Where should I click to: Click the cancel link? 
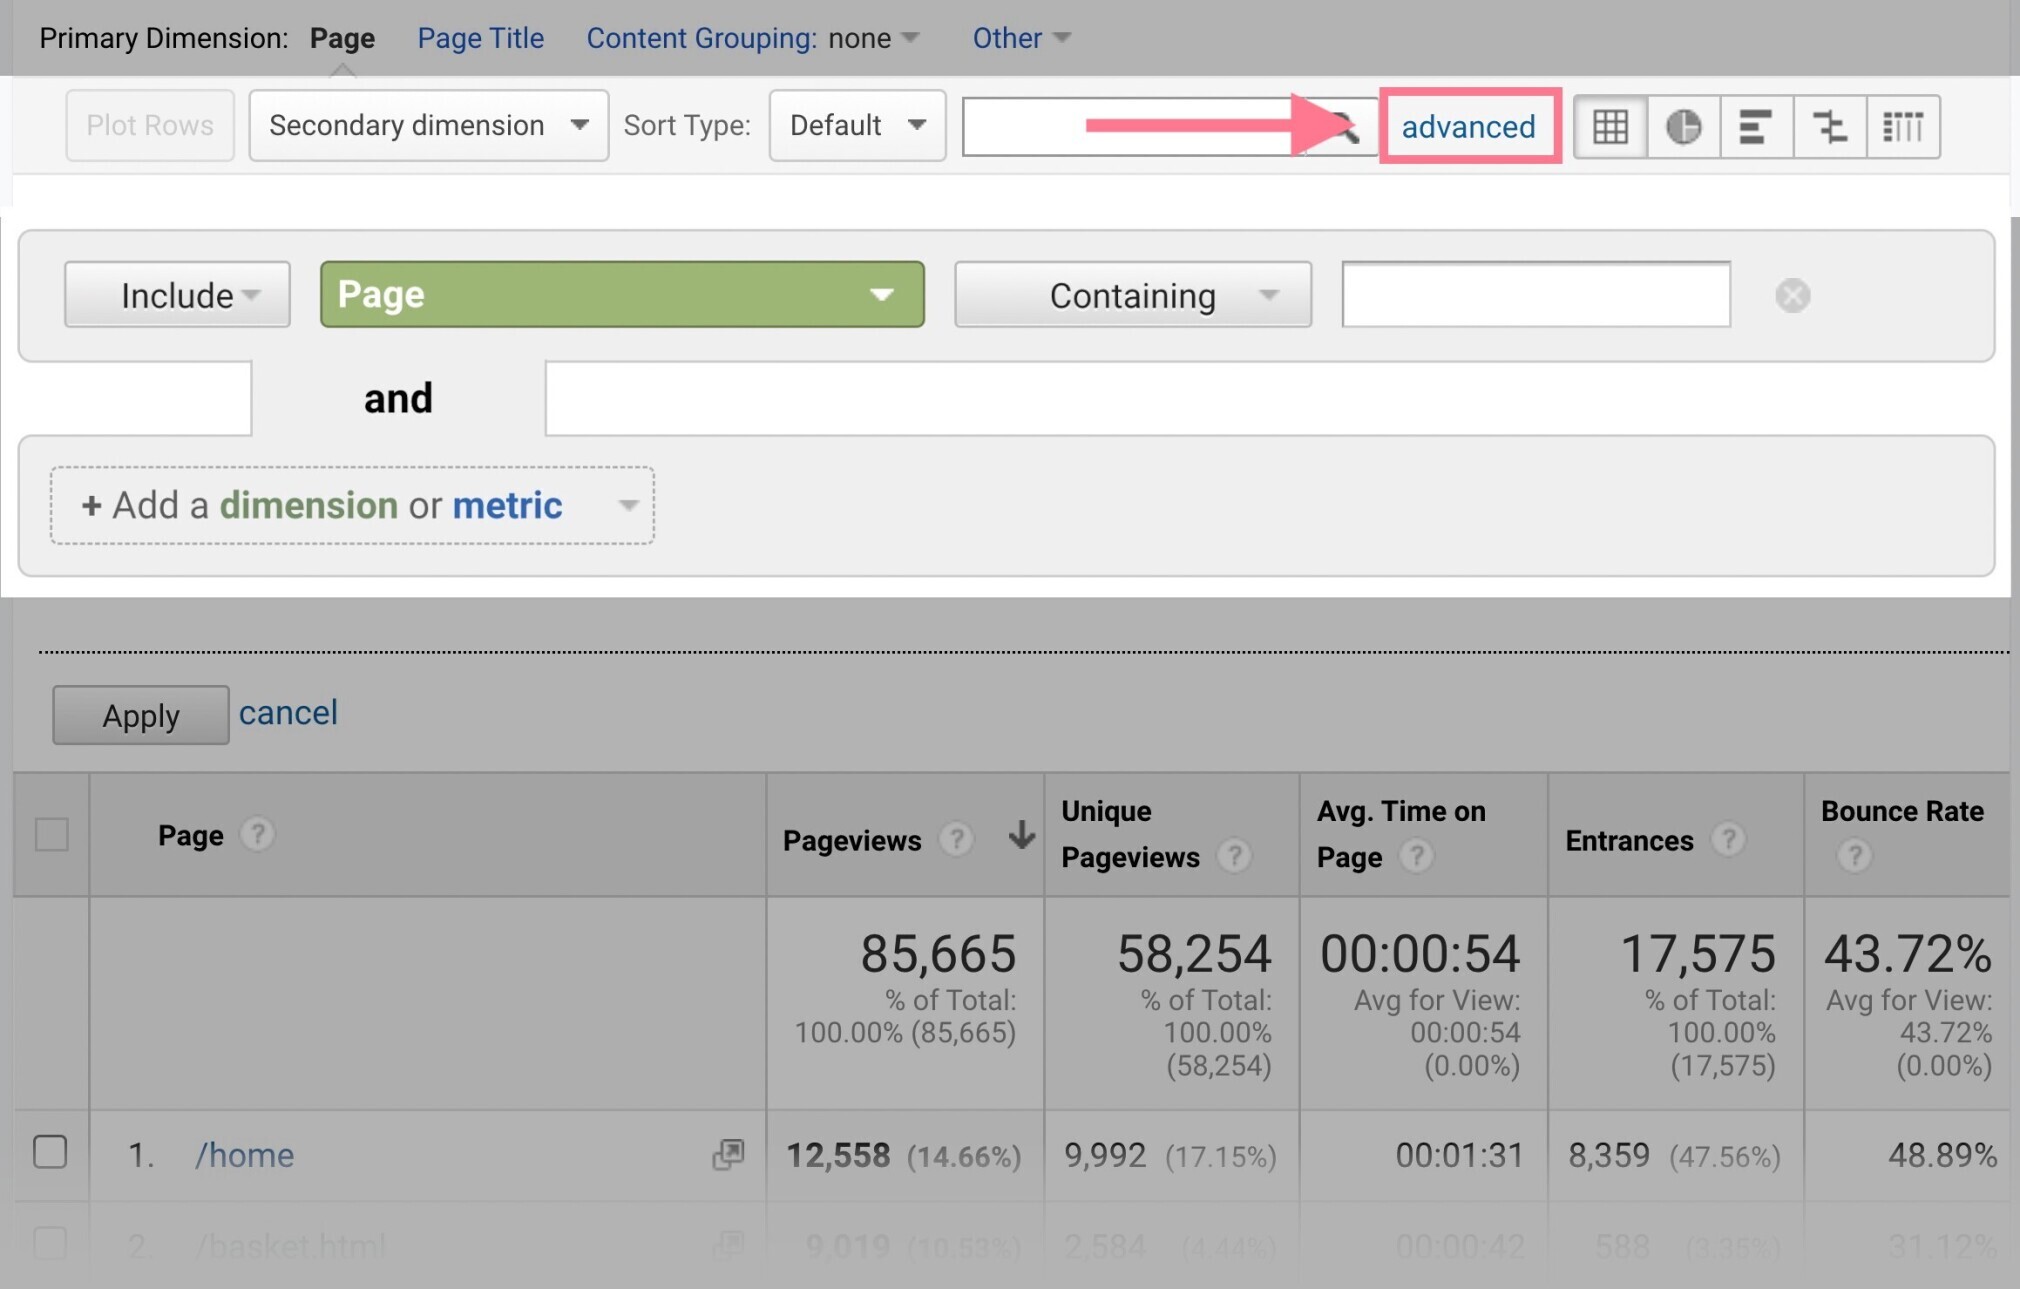point(287,713)
